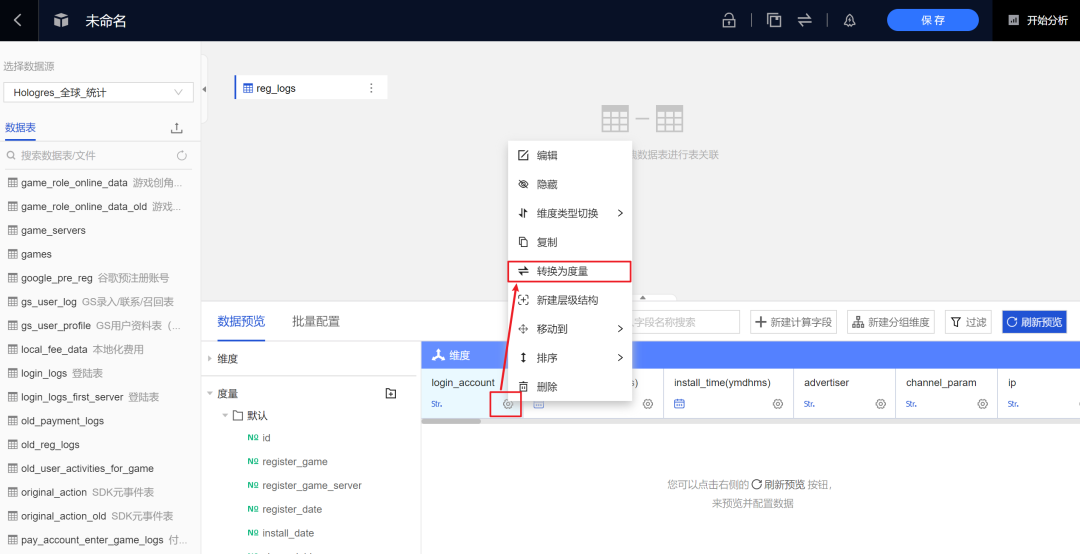The width and height of the screenshot is (1080, 554).
Task: Select measure field register_game_server
Action: coord(311,485)
